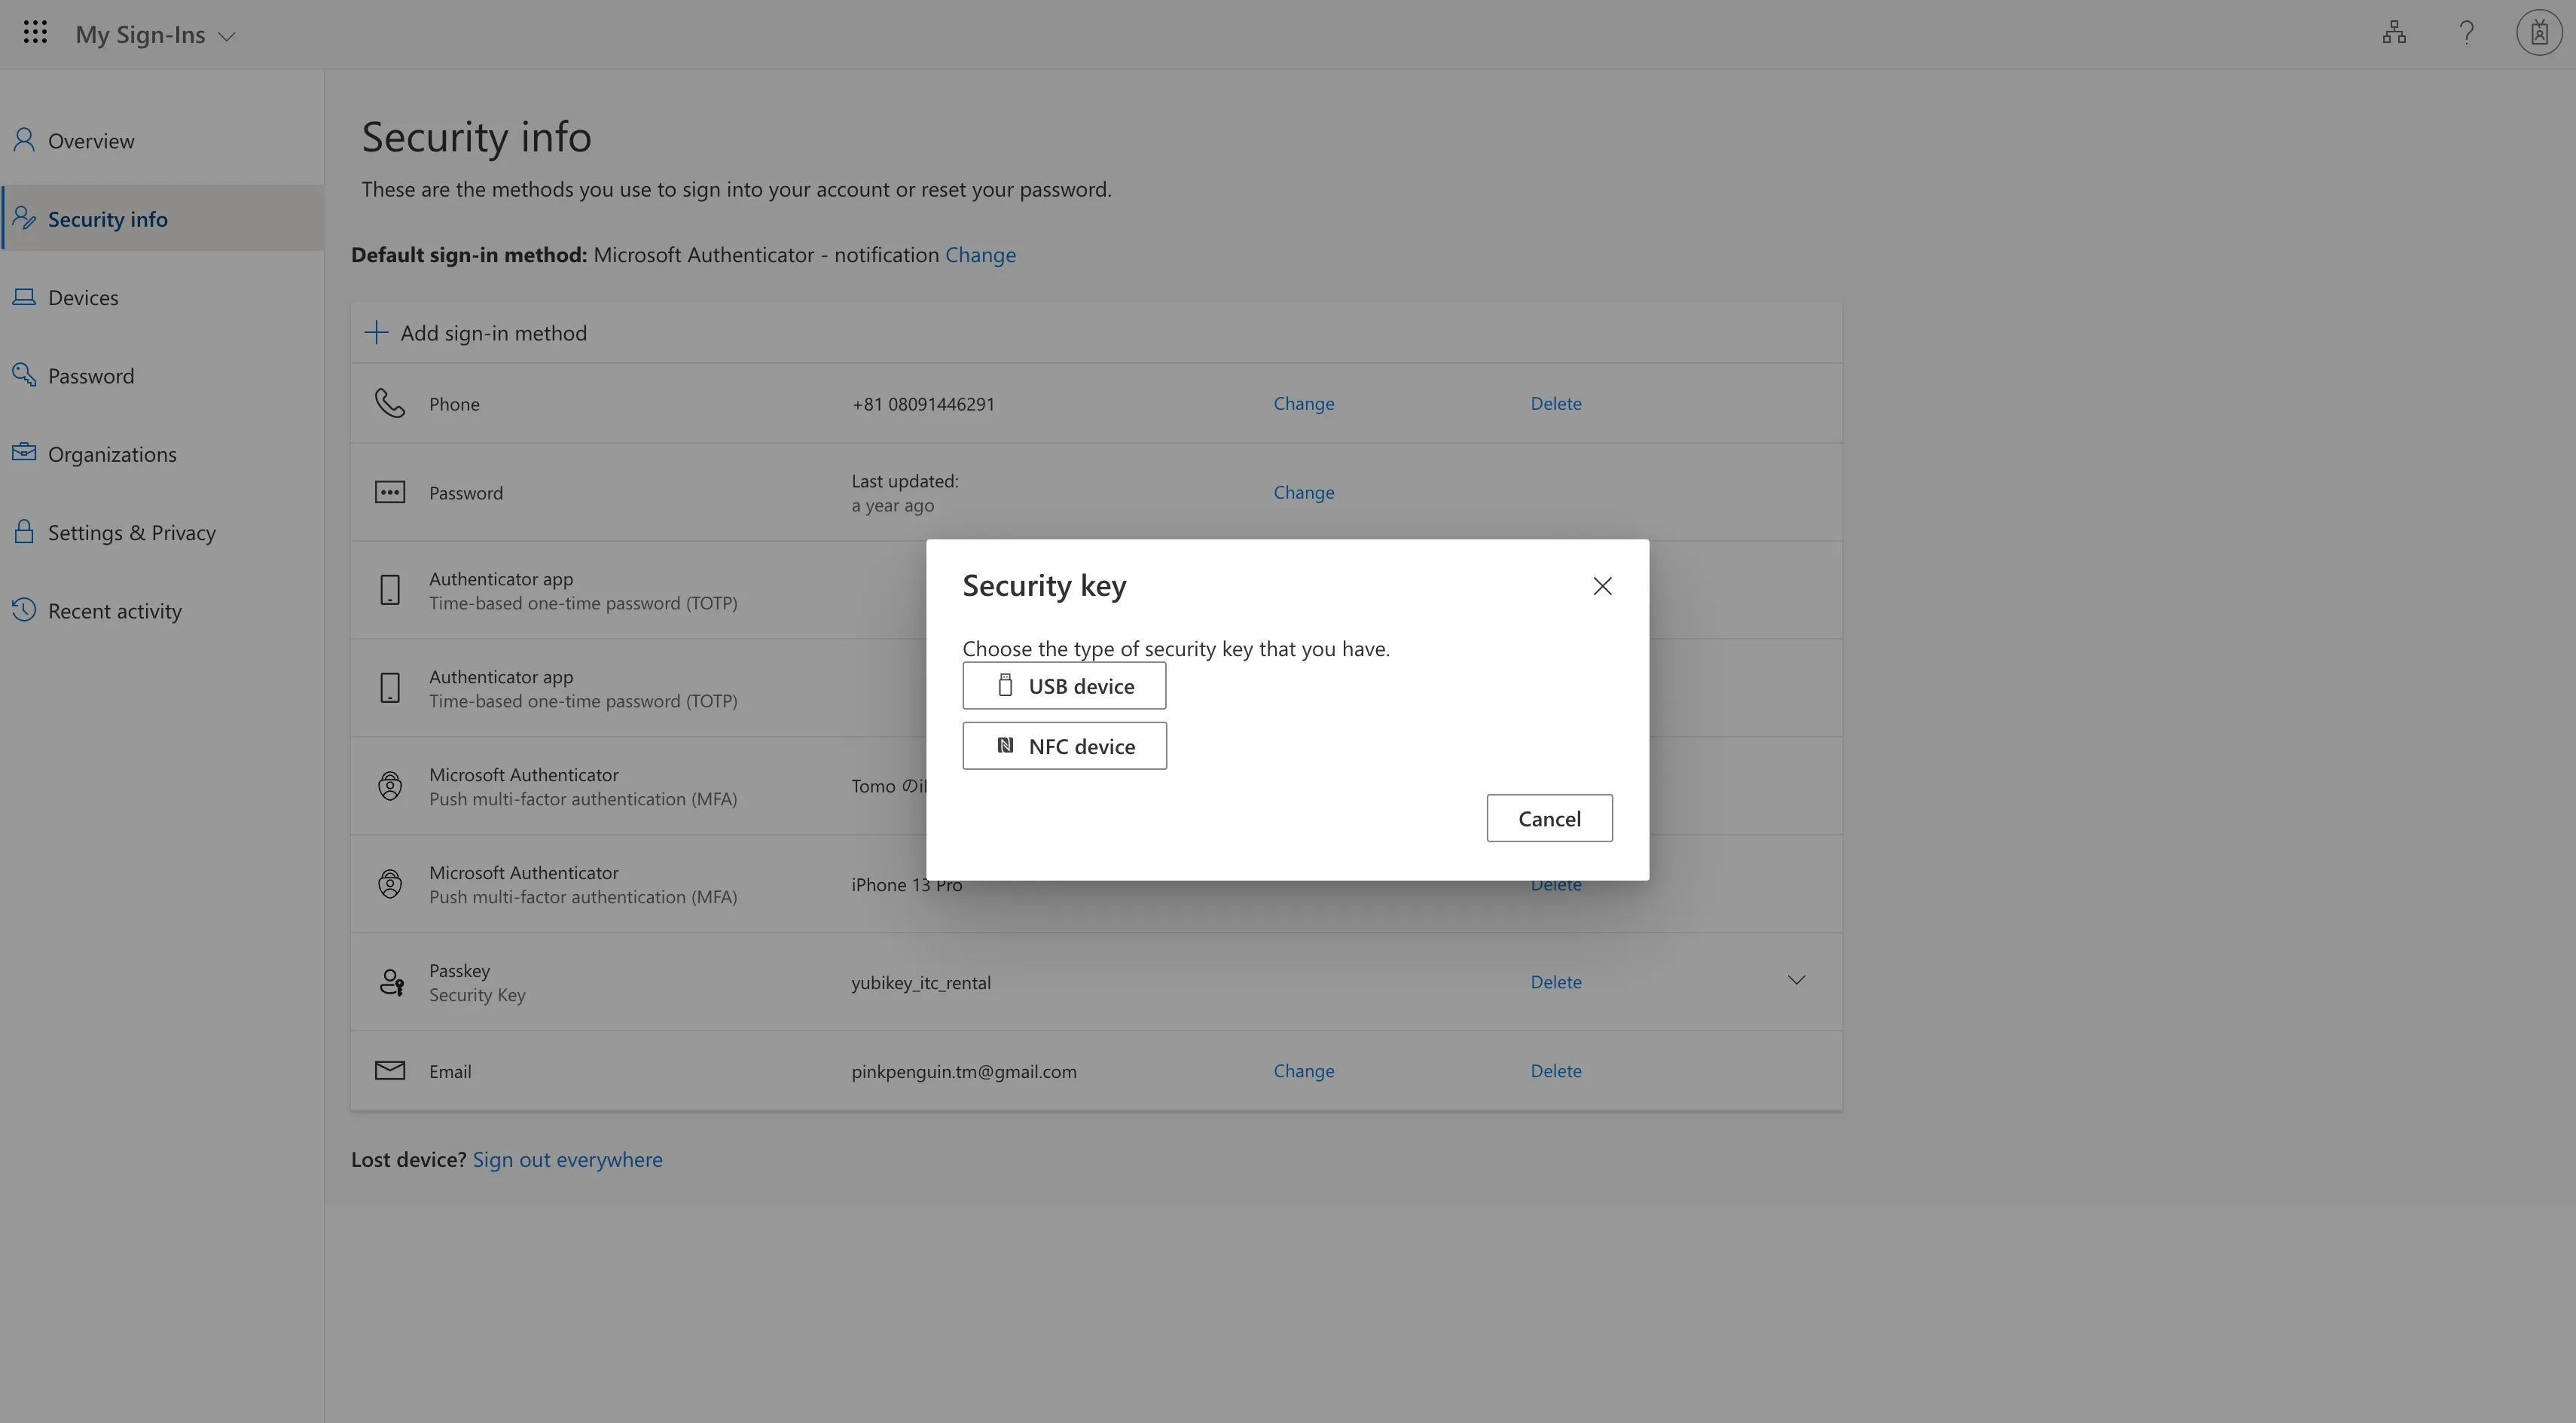Click Sign out everywhere link

[567, 1159]
